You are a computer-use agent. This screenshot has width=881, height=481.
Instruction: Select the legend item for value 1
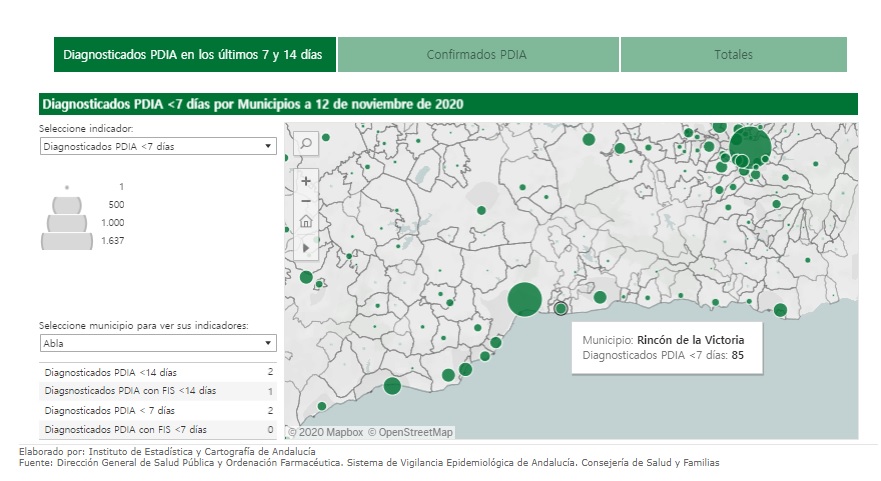[x=94, y=187]
